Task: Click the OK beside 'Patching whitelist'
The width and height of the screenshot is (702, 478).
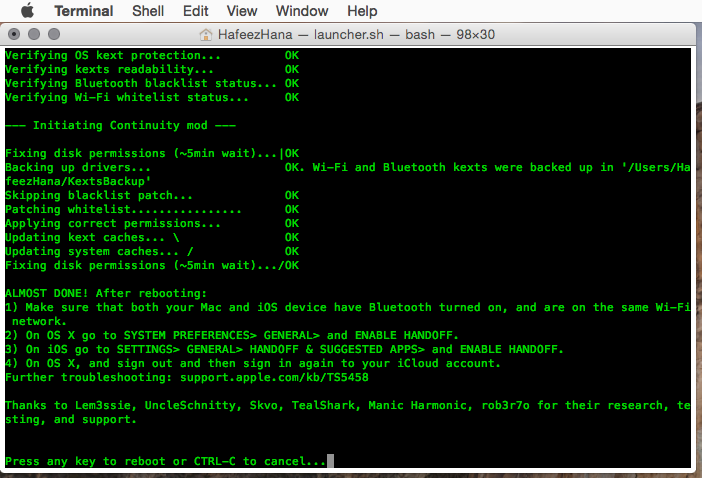Action: (292, 209)
